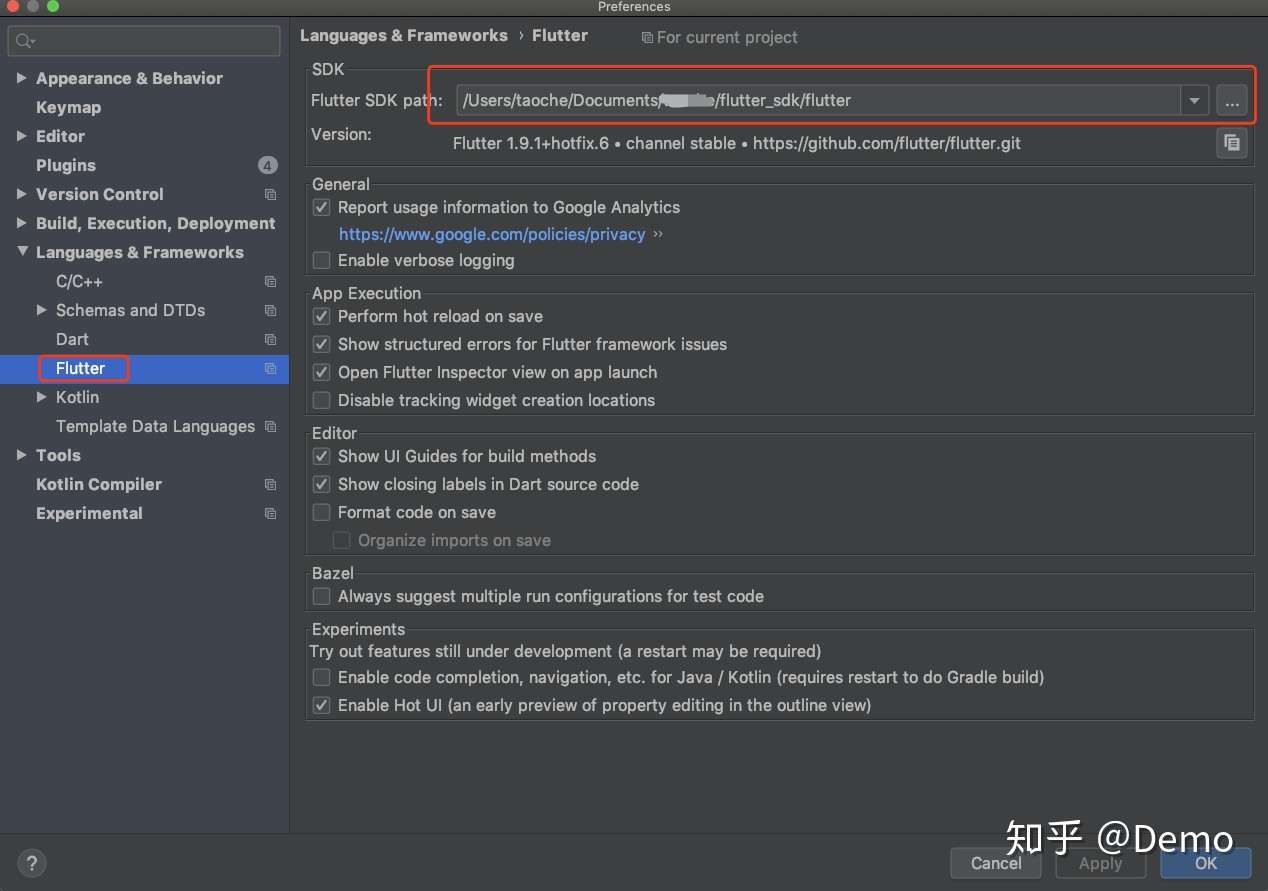Image resolution: width=1268 pixels, height=891 pixels.
Task: Uncheck Enable Hot UI experiment
Action: point(321,705)
